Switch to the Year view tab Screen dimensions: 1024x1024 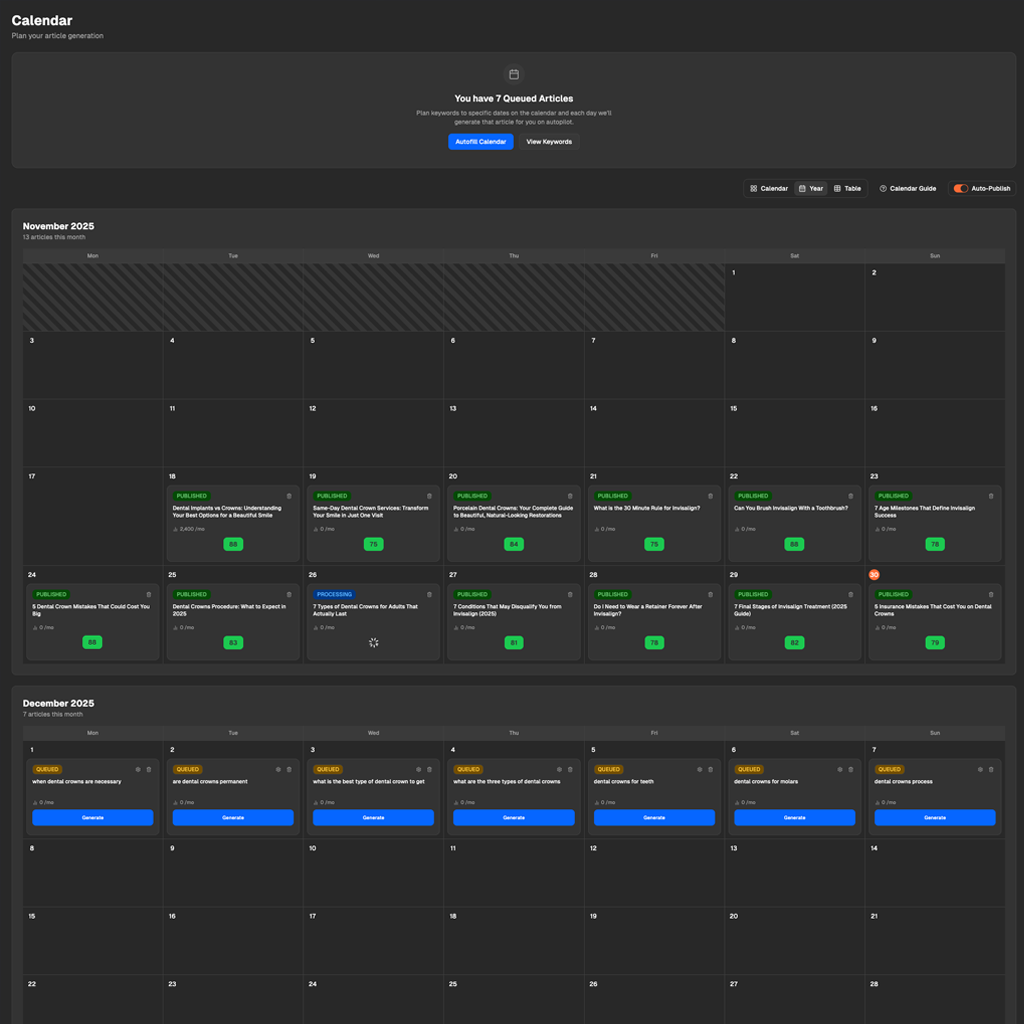(812, 188)
